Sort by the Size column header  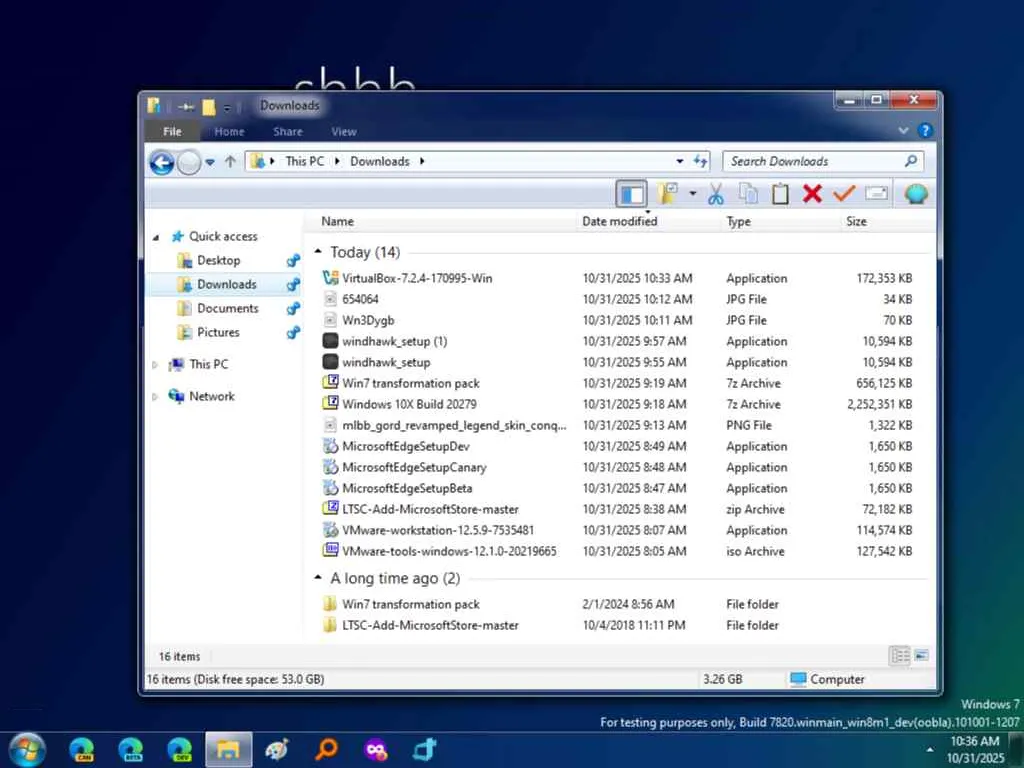point(856,221)
